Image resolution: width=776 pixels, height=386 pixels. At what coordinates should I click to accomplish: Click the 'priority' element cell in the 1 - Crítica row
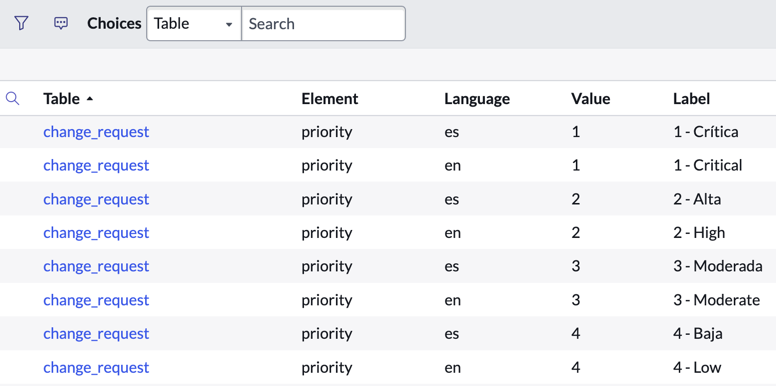327,132
